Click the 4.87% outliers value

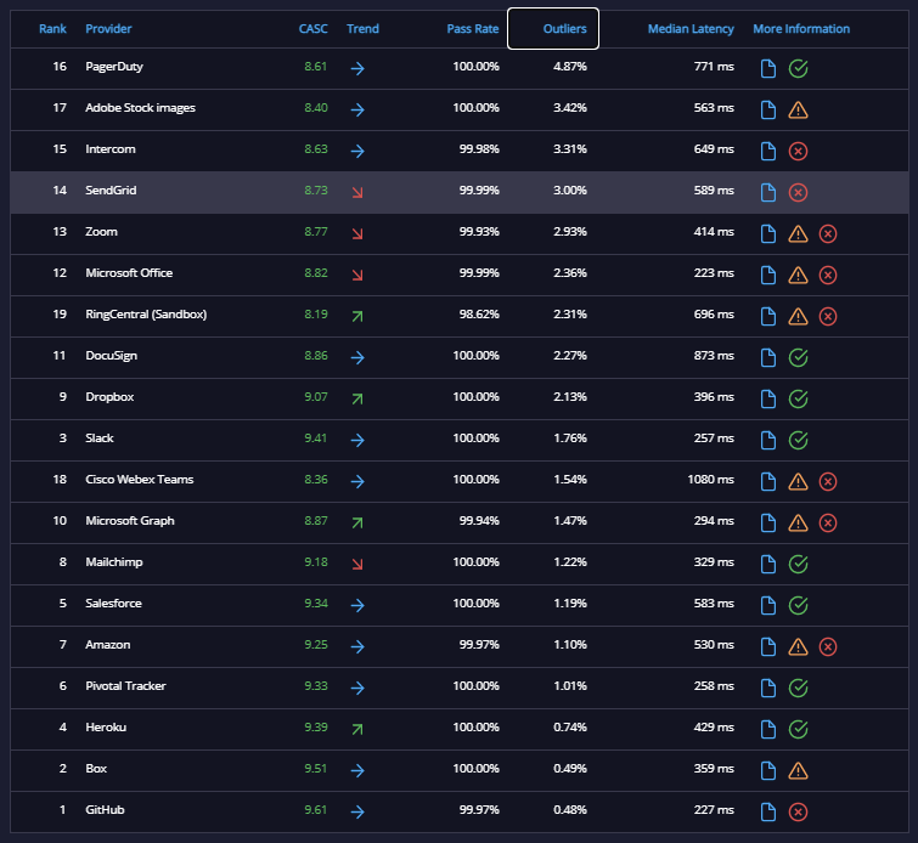tap(570, 67)
